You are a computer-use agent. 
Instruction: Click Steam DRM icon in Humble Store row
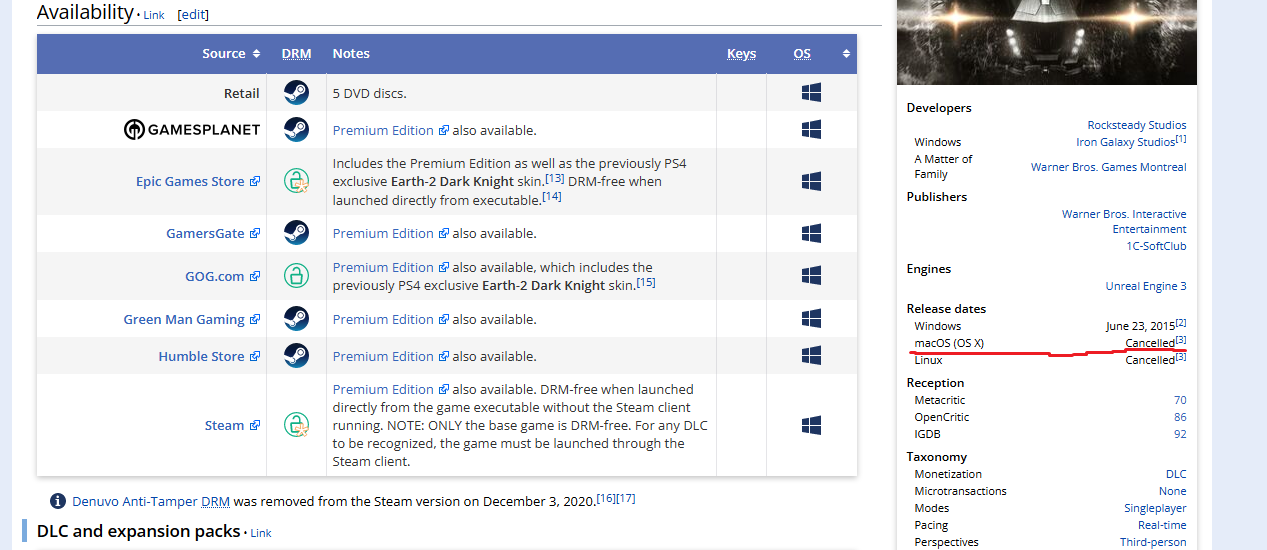point(296,356)
